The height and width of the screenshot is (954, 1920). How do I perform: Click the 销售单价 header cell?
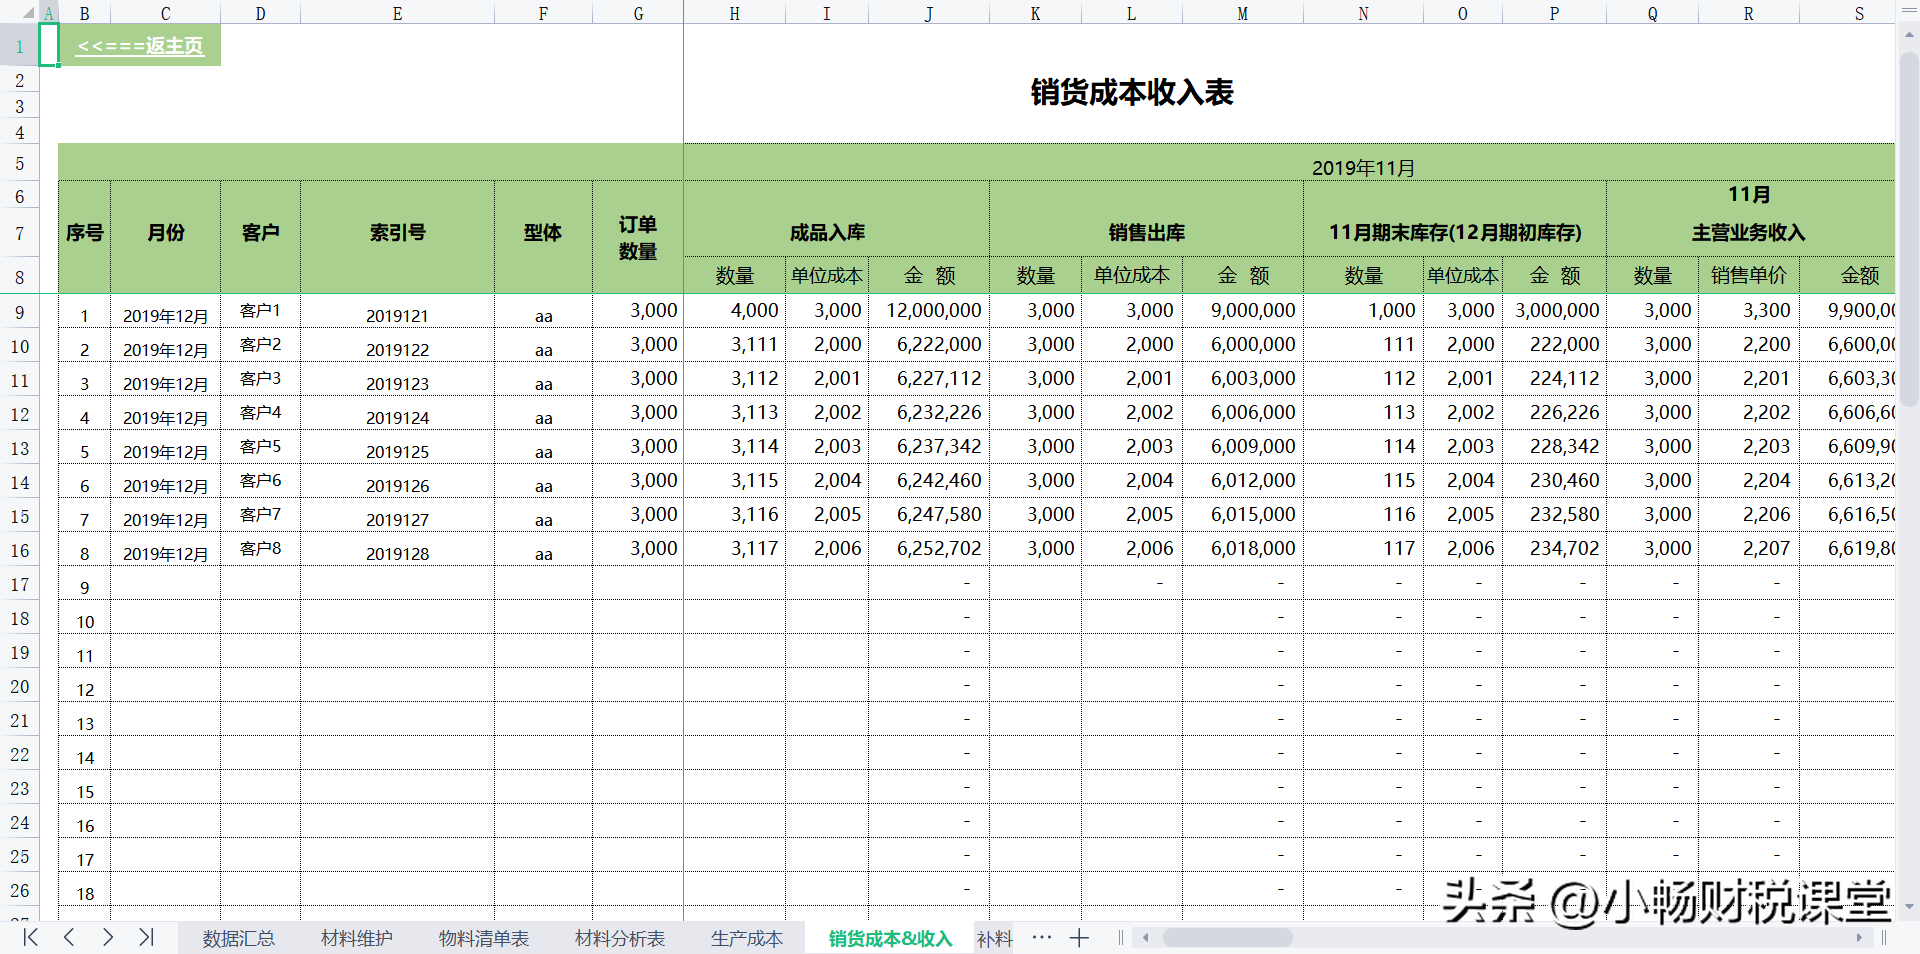pos(1748,275)
